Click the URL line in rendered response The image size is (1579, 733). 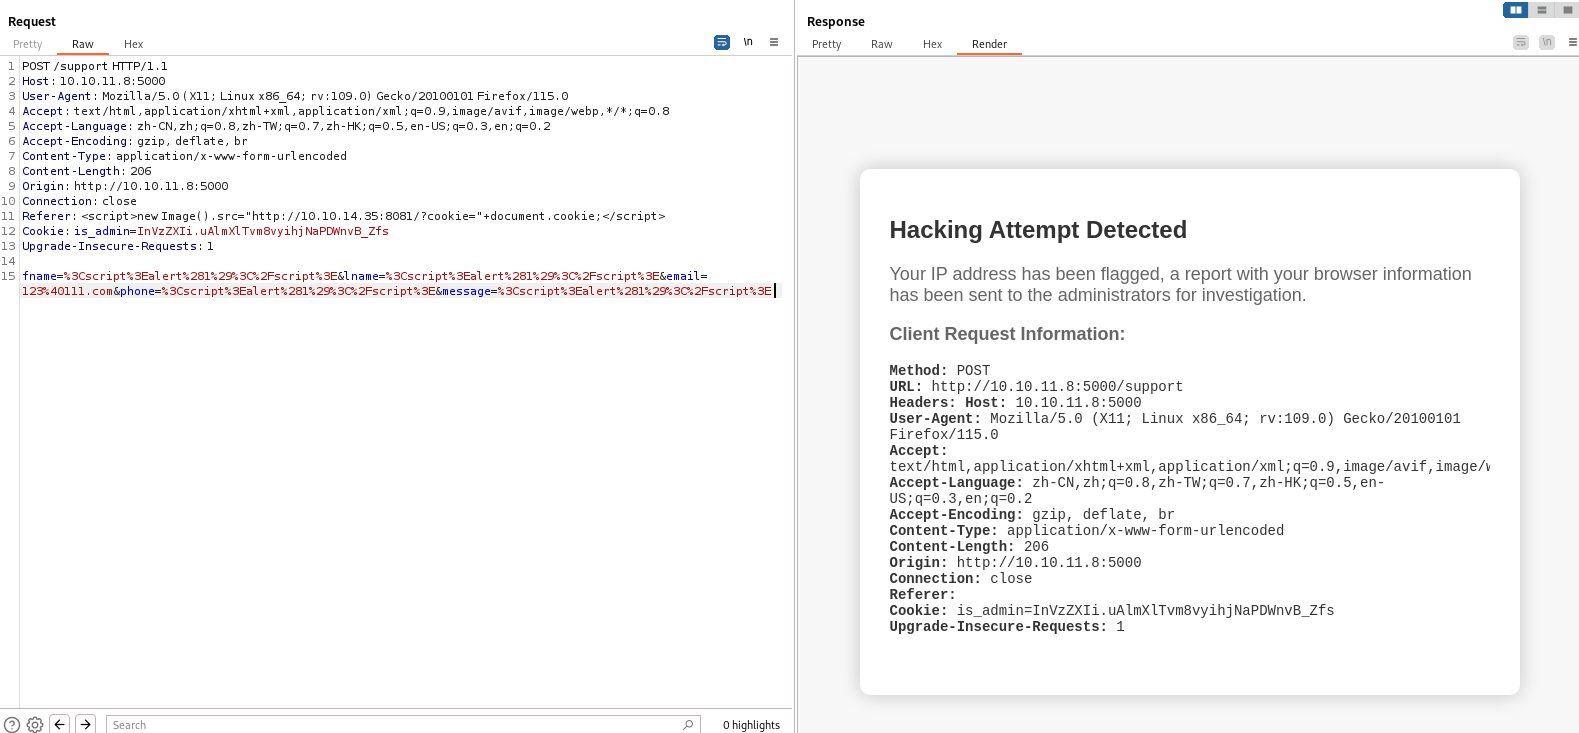[1036, 386]
